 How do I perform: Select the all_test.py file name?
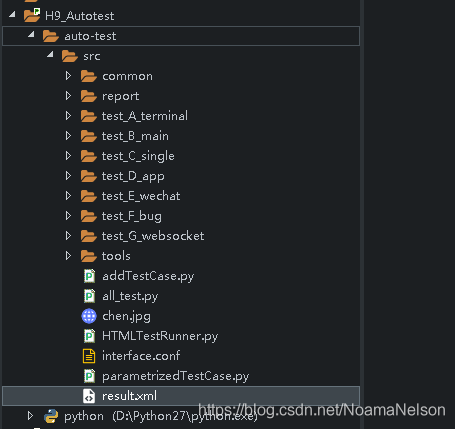pos(130,296)
